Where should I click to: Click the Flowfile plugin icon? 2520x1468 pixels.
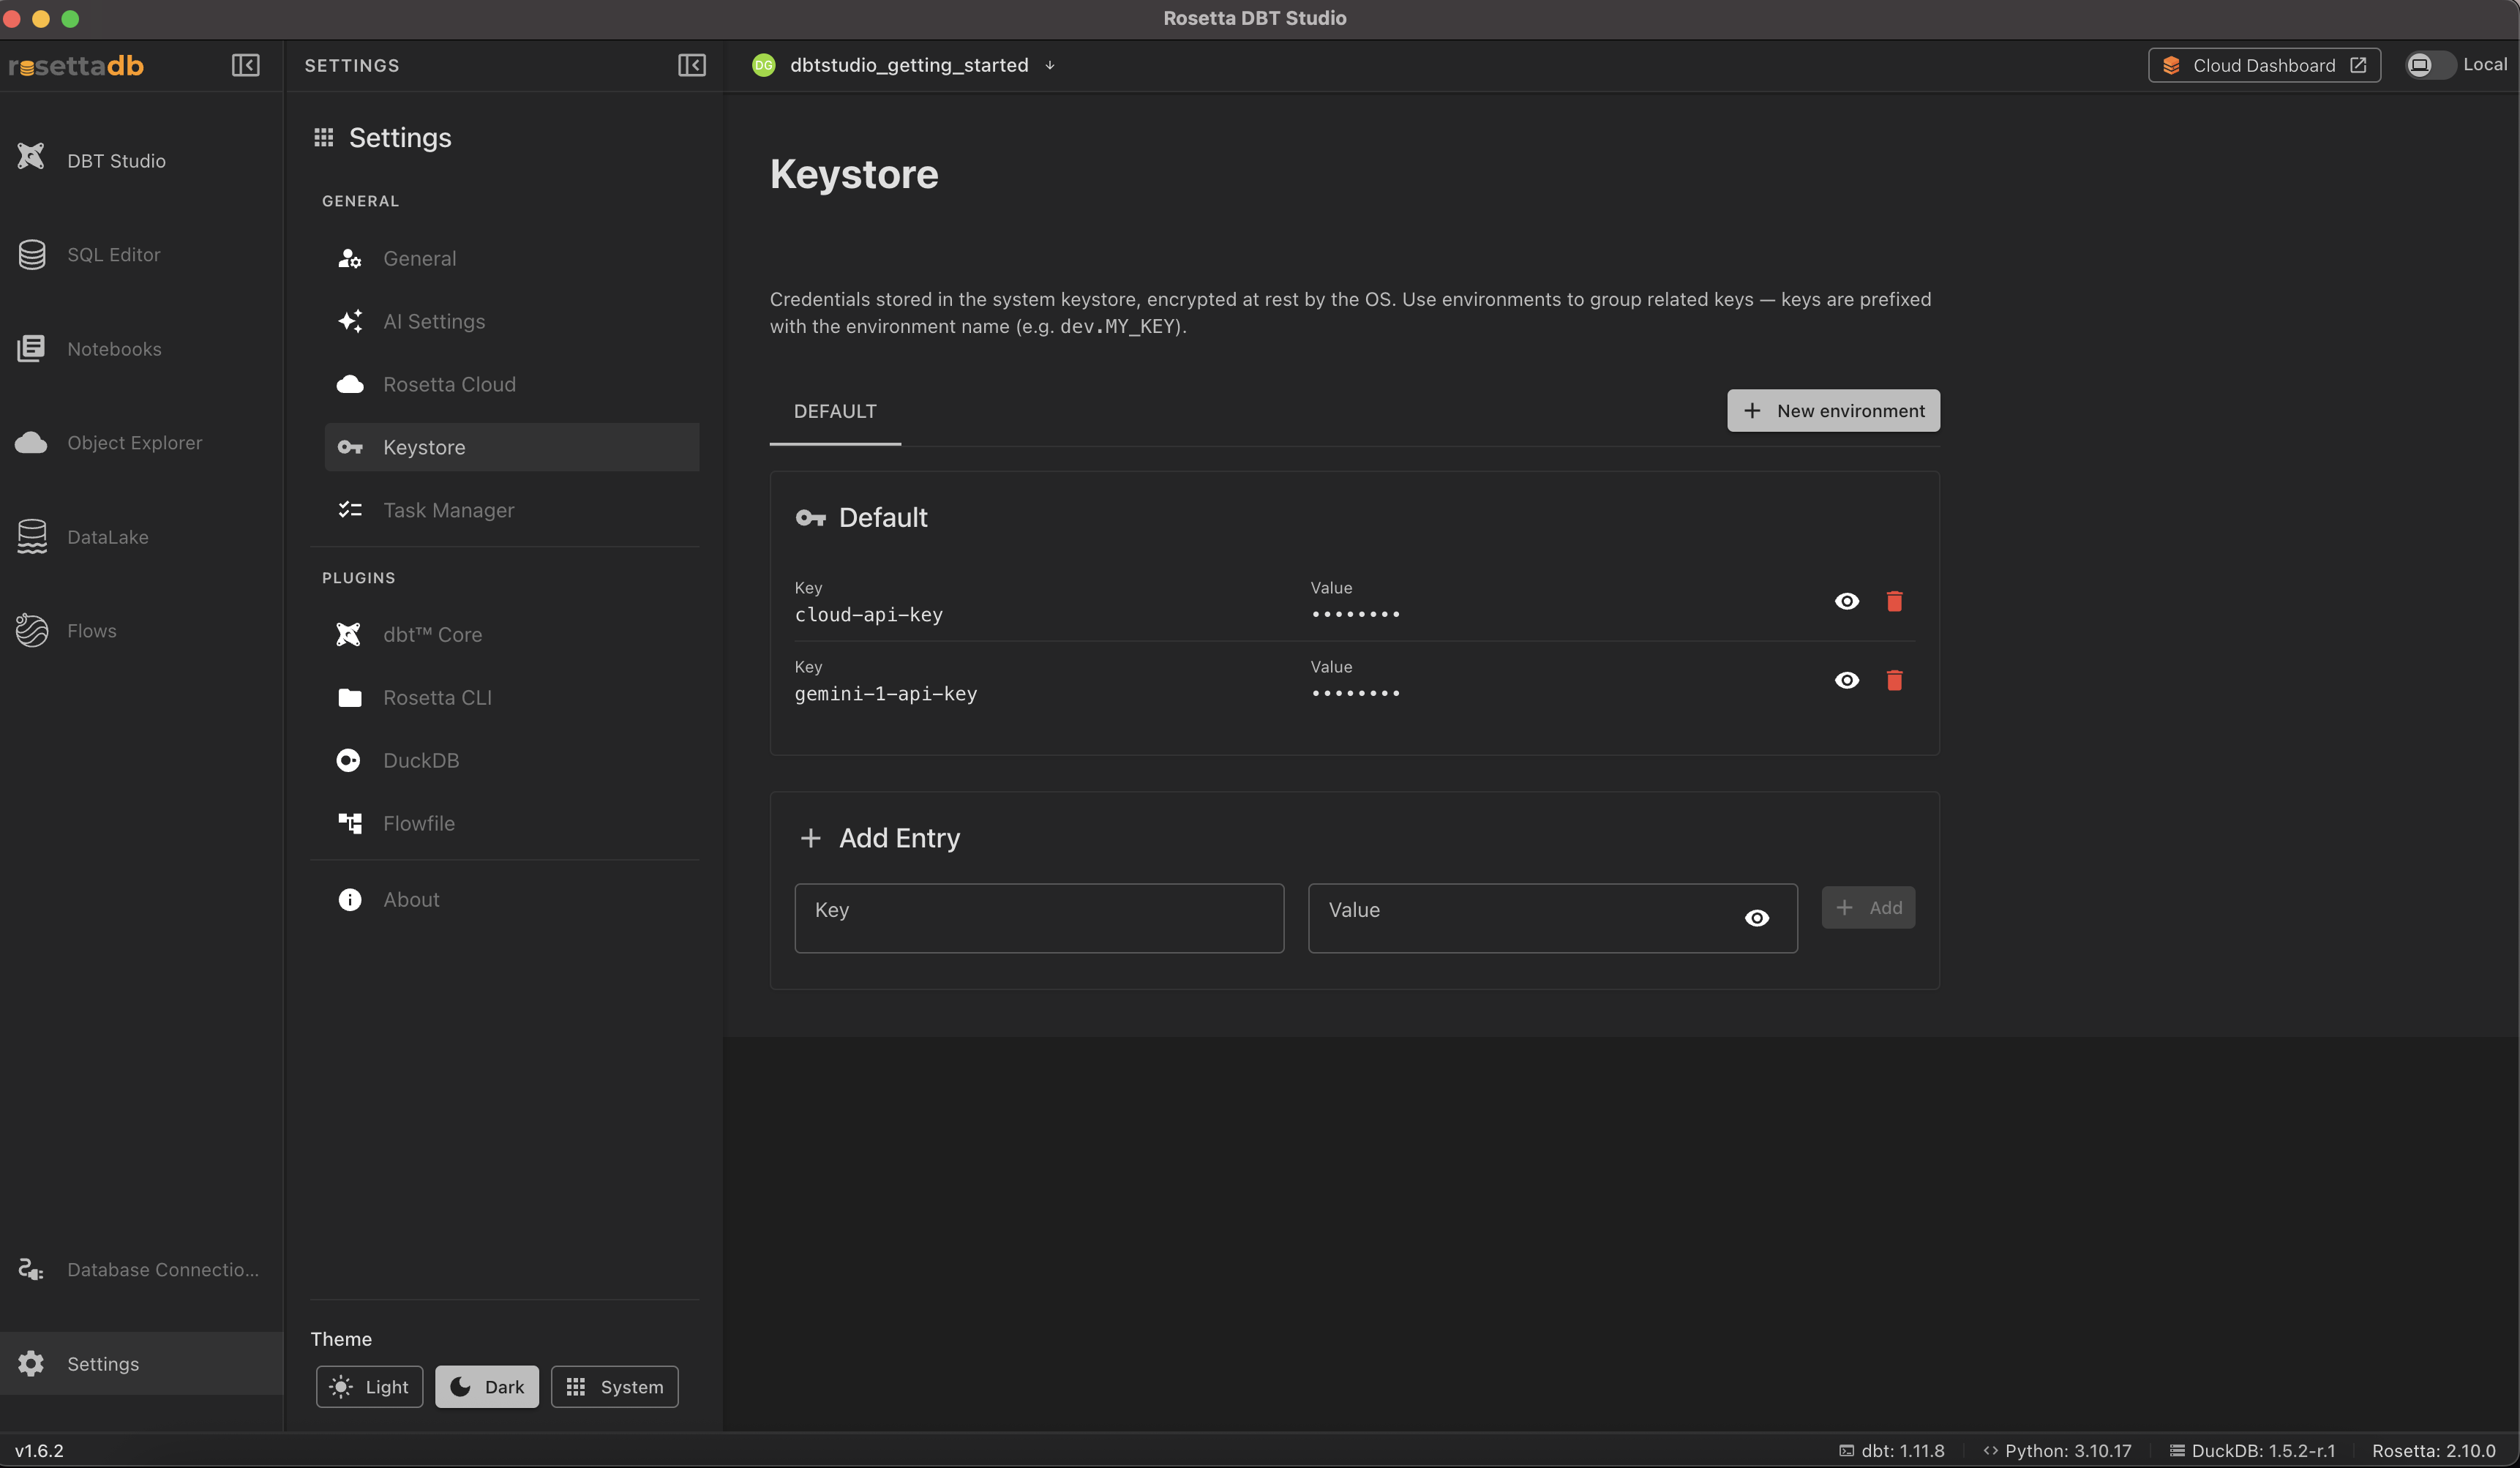349,823
